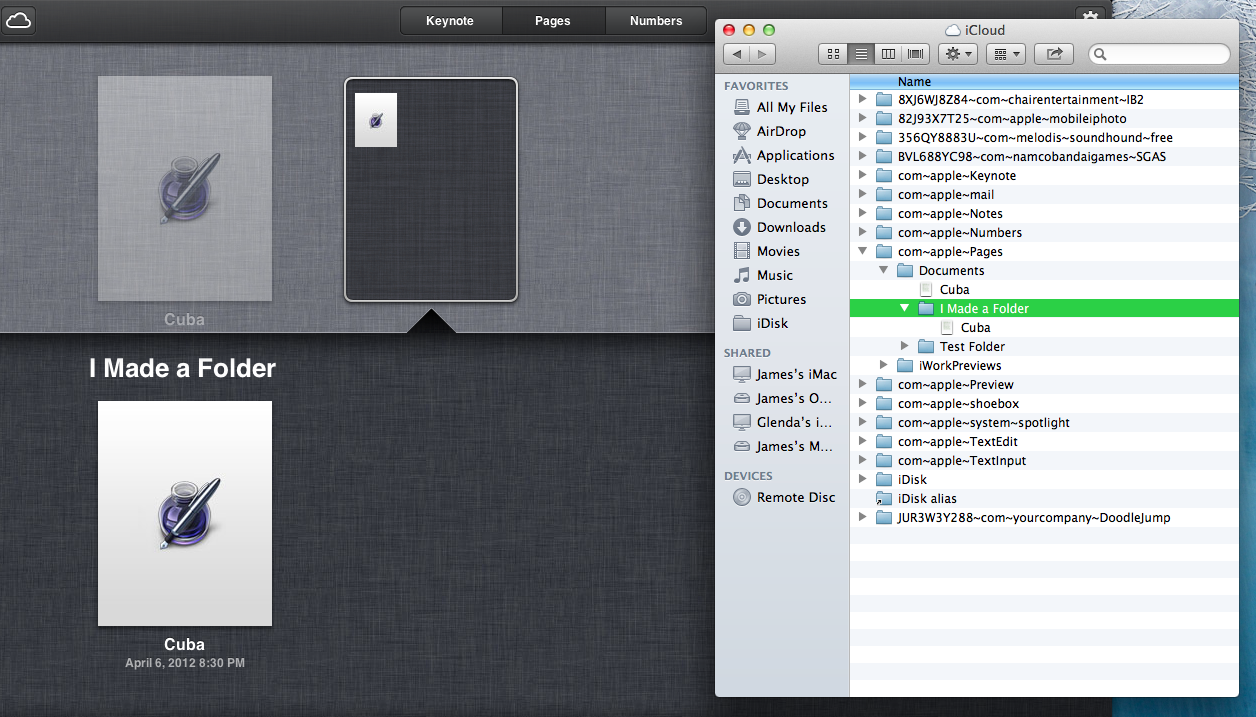This screenshot has height=717, width=1256.
Task: Expand the com~apple~mobileiphoto folder
Action: pyautogui.click(x=863, y=119)
